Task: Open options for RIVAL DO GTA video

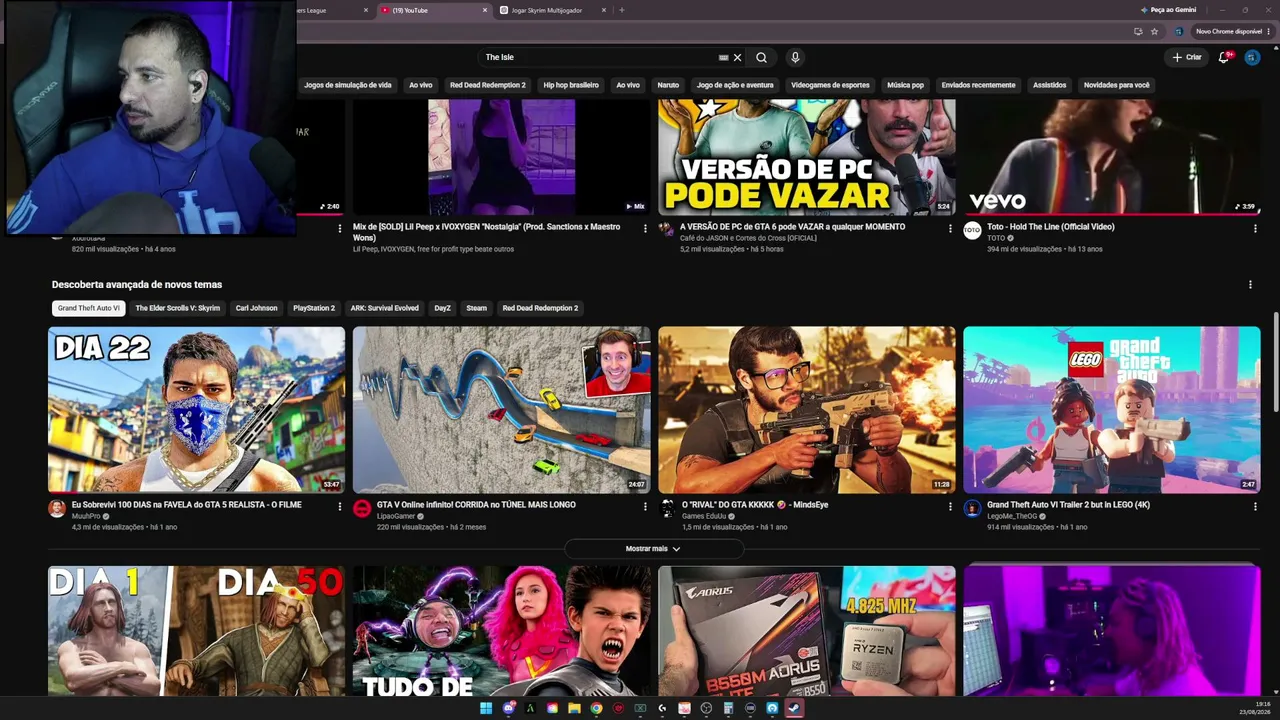Action: [950, 507]
